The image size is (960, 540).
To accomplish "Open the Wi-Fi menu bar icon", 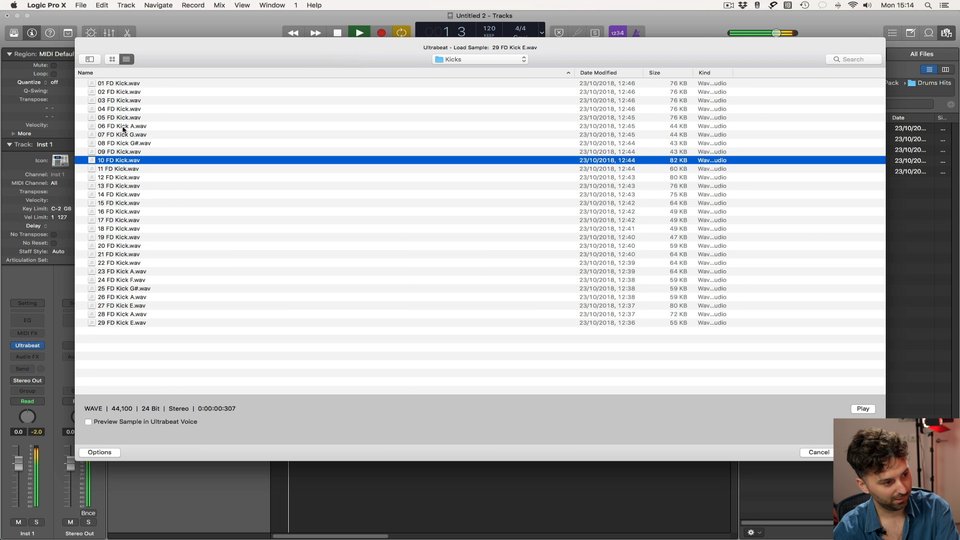I will (x=853, y=5).
